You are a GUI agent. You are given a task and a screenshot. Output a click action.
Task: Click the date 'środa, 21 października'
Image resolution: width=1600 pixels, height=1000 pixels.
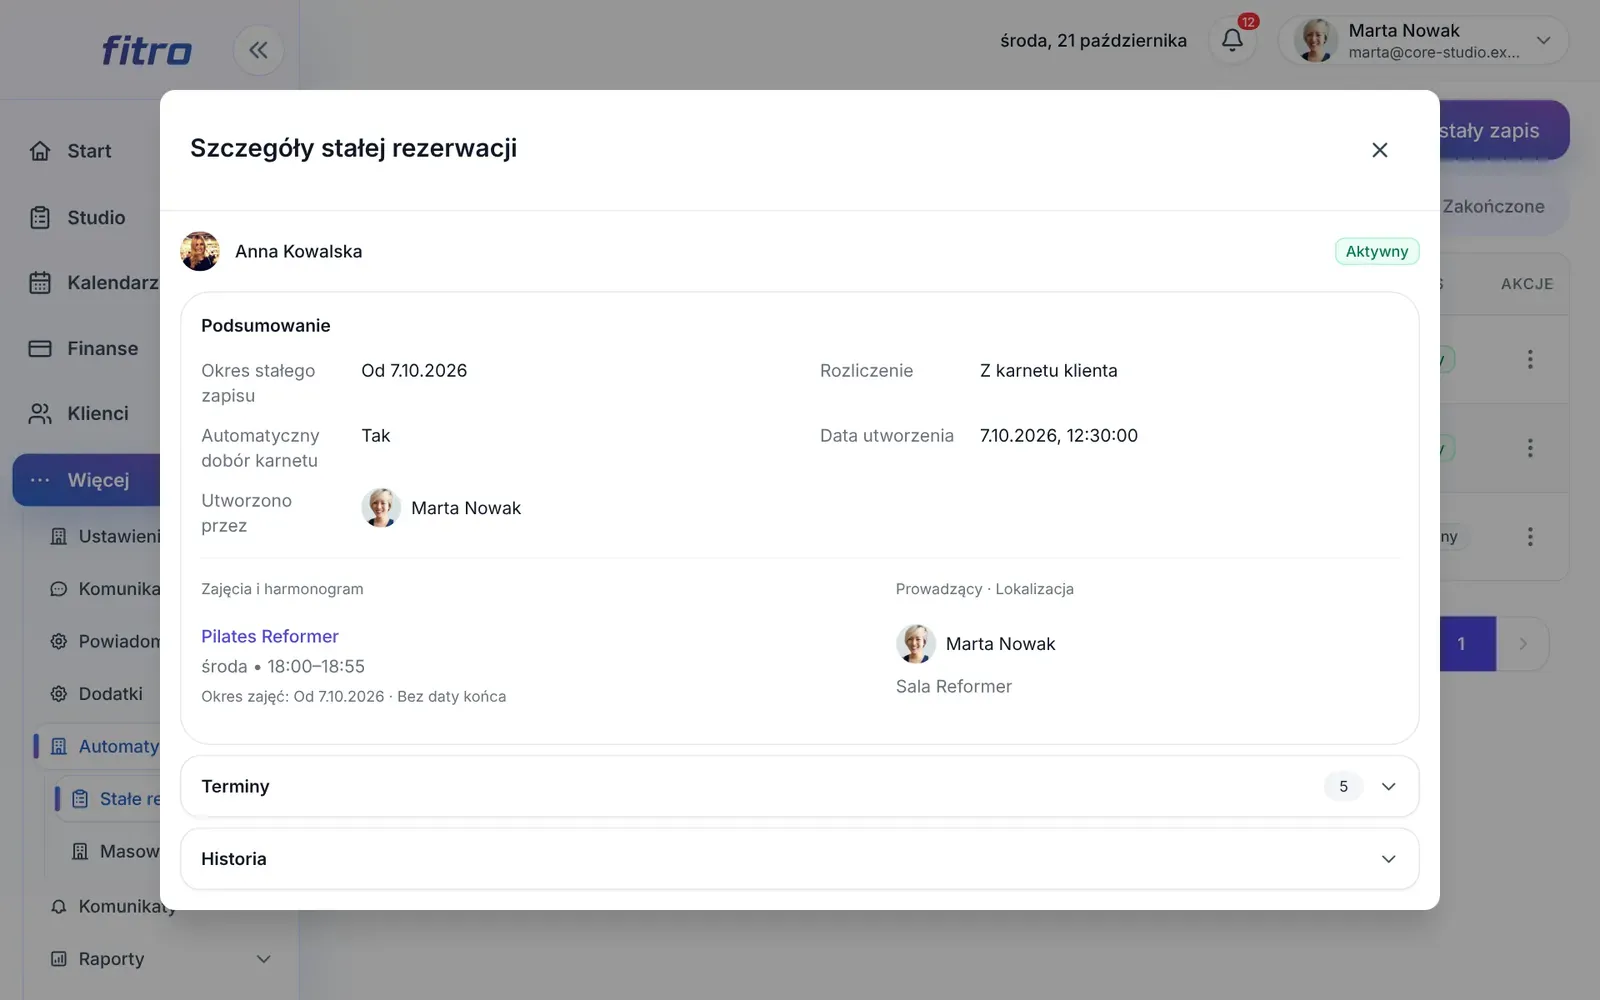click(x=1093, y=41)
